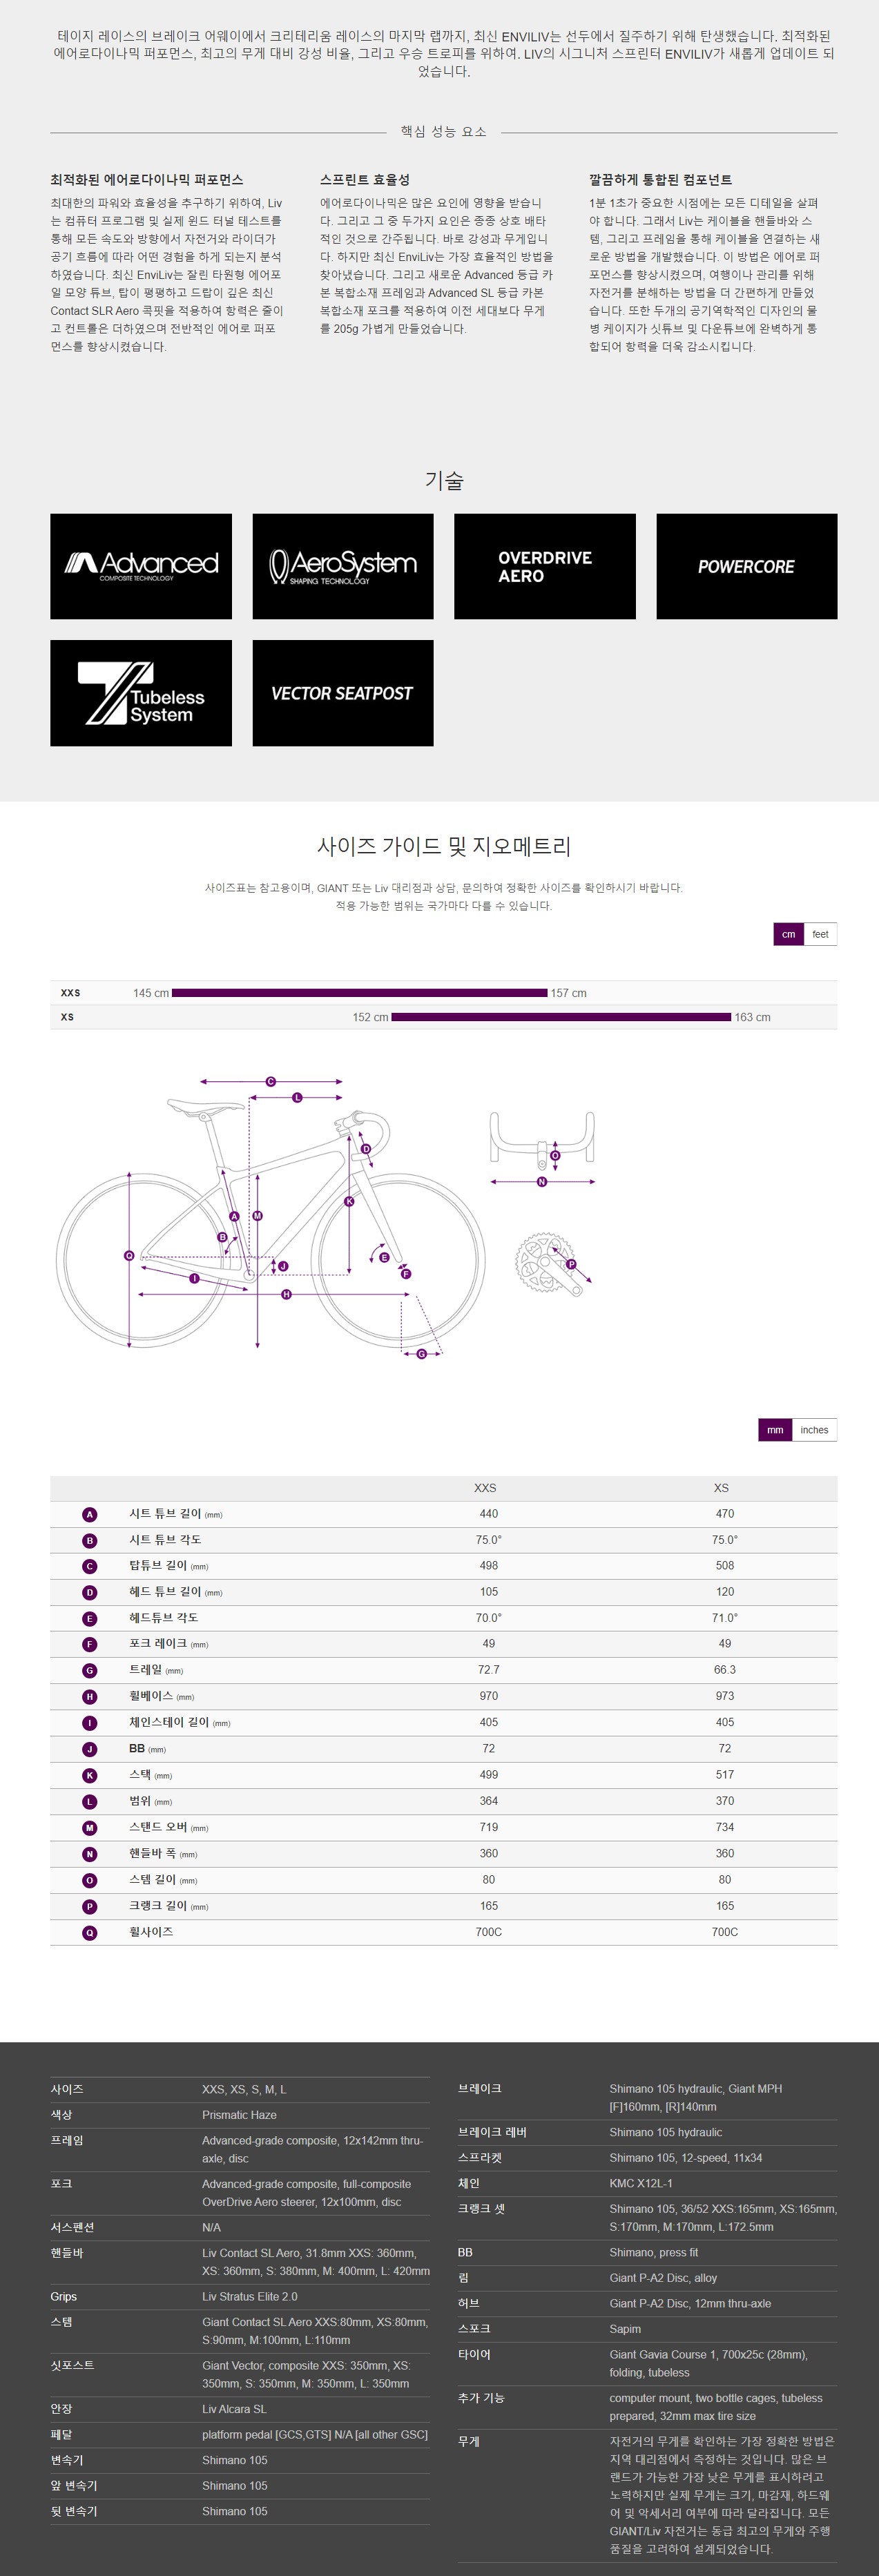Open the Tubeless System tile
This screenshot has height=2576, width=879.
pyautogui.click(x=141, y=693)
